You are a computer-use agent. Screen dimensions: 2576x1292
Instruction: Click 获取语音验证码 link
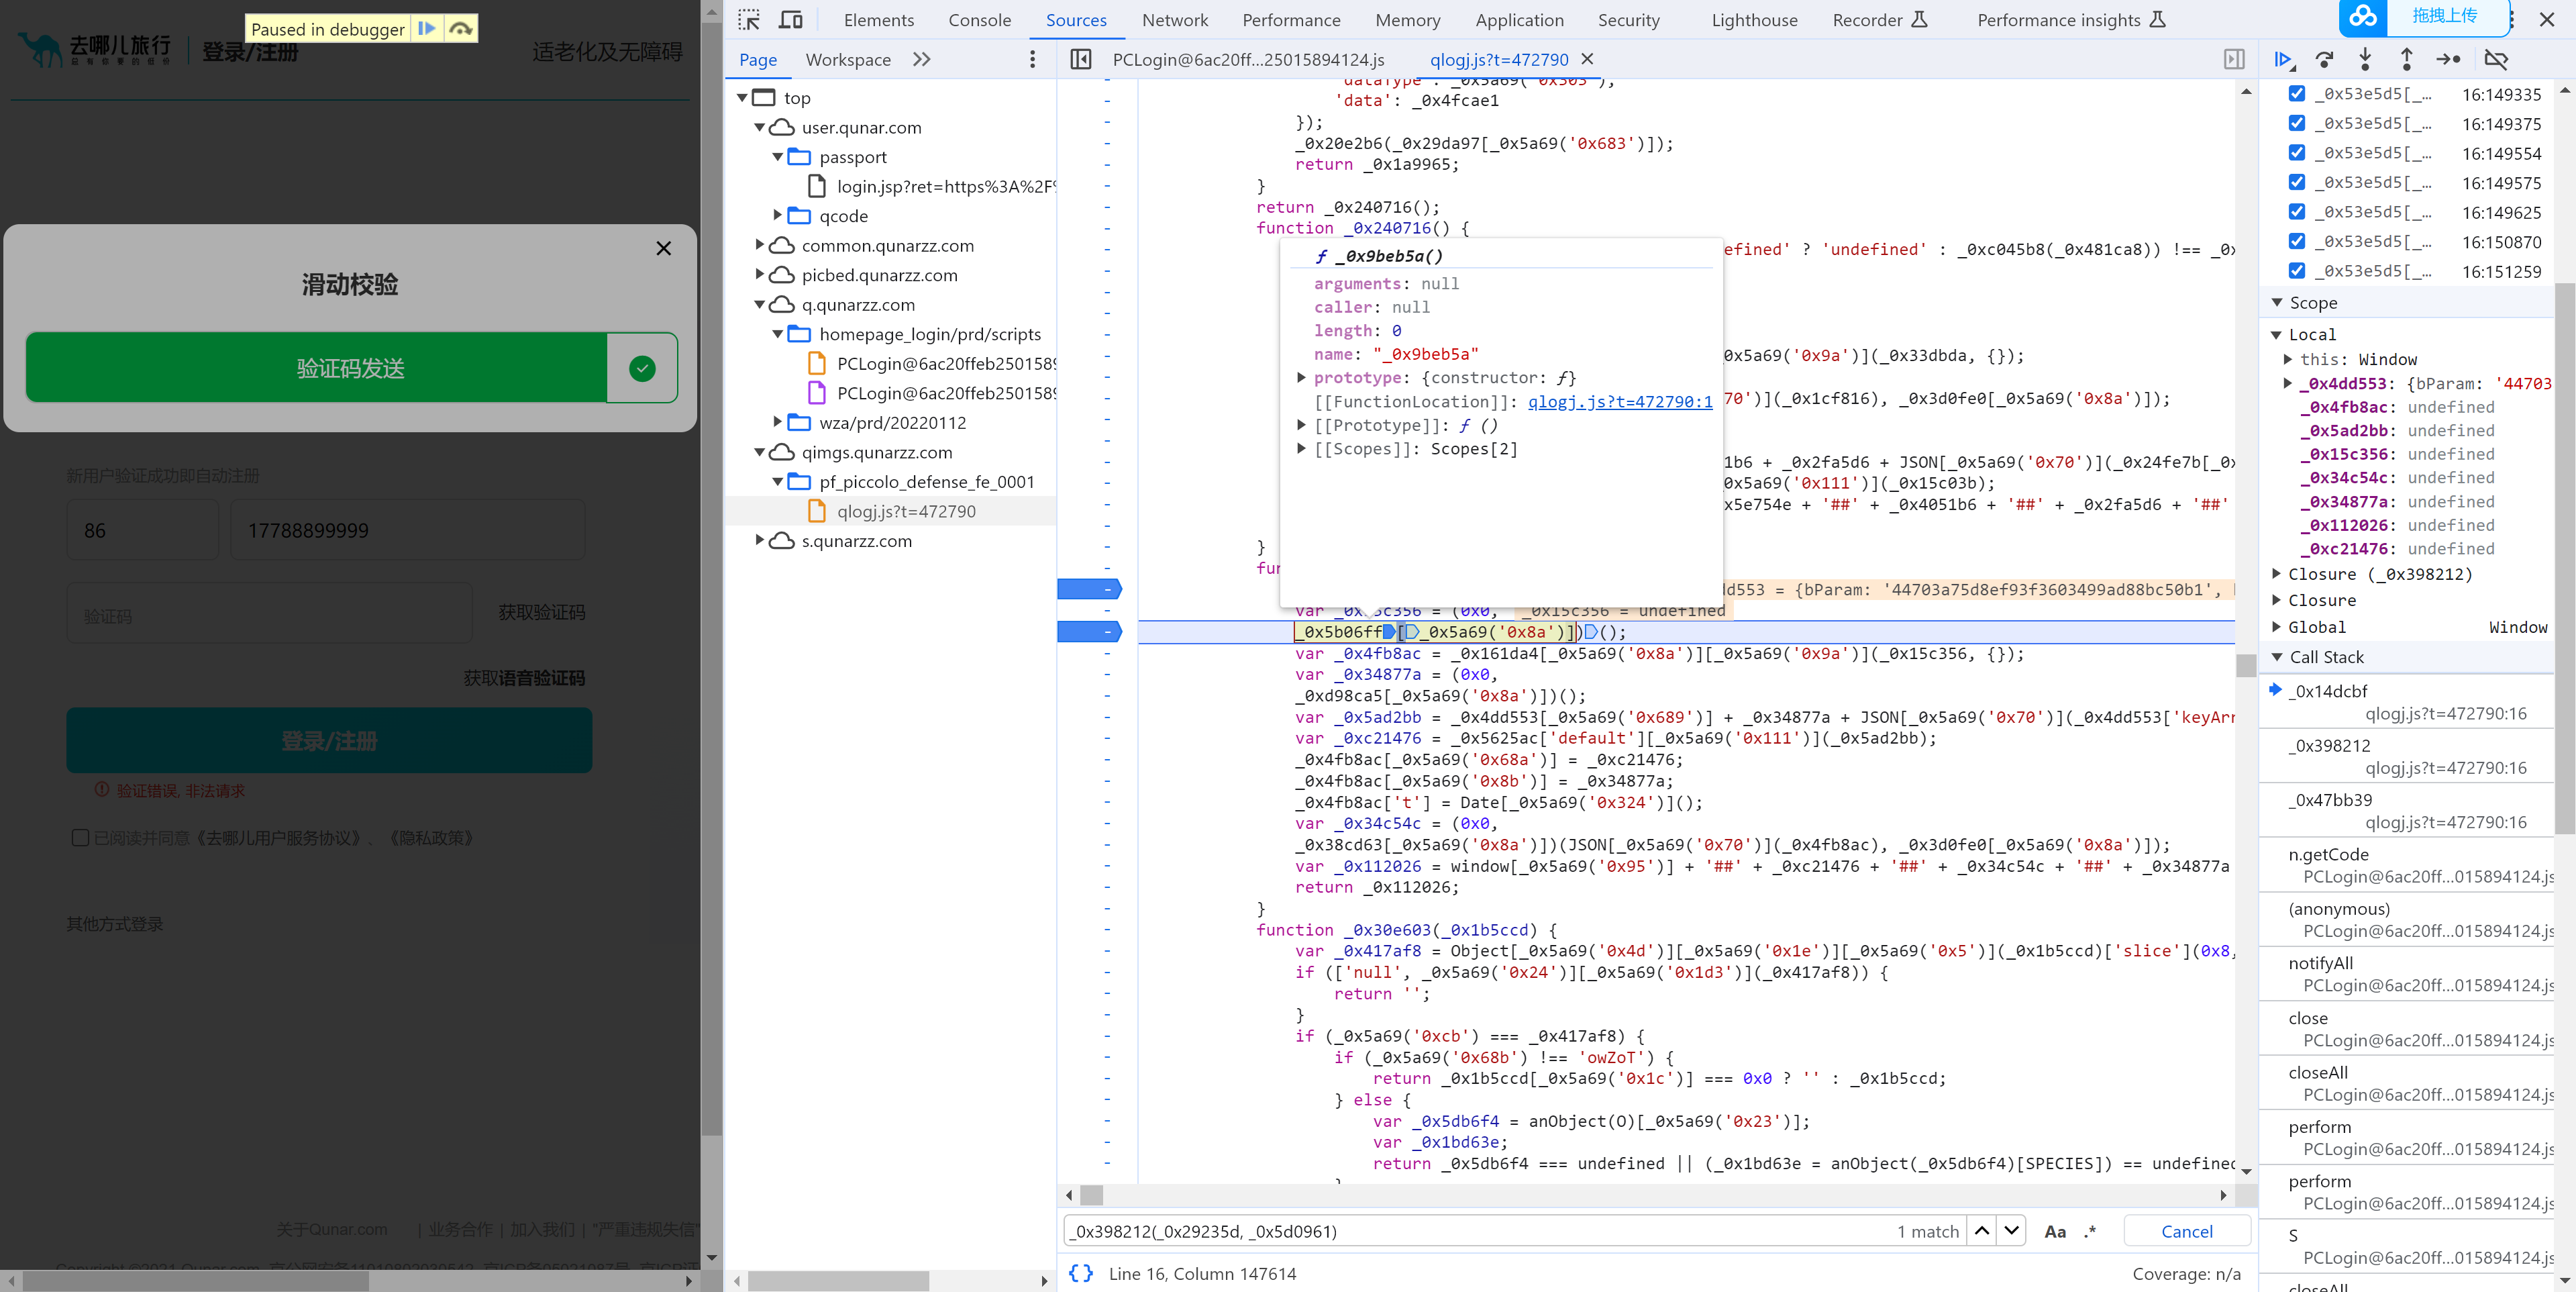[x=524, y=678]
